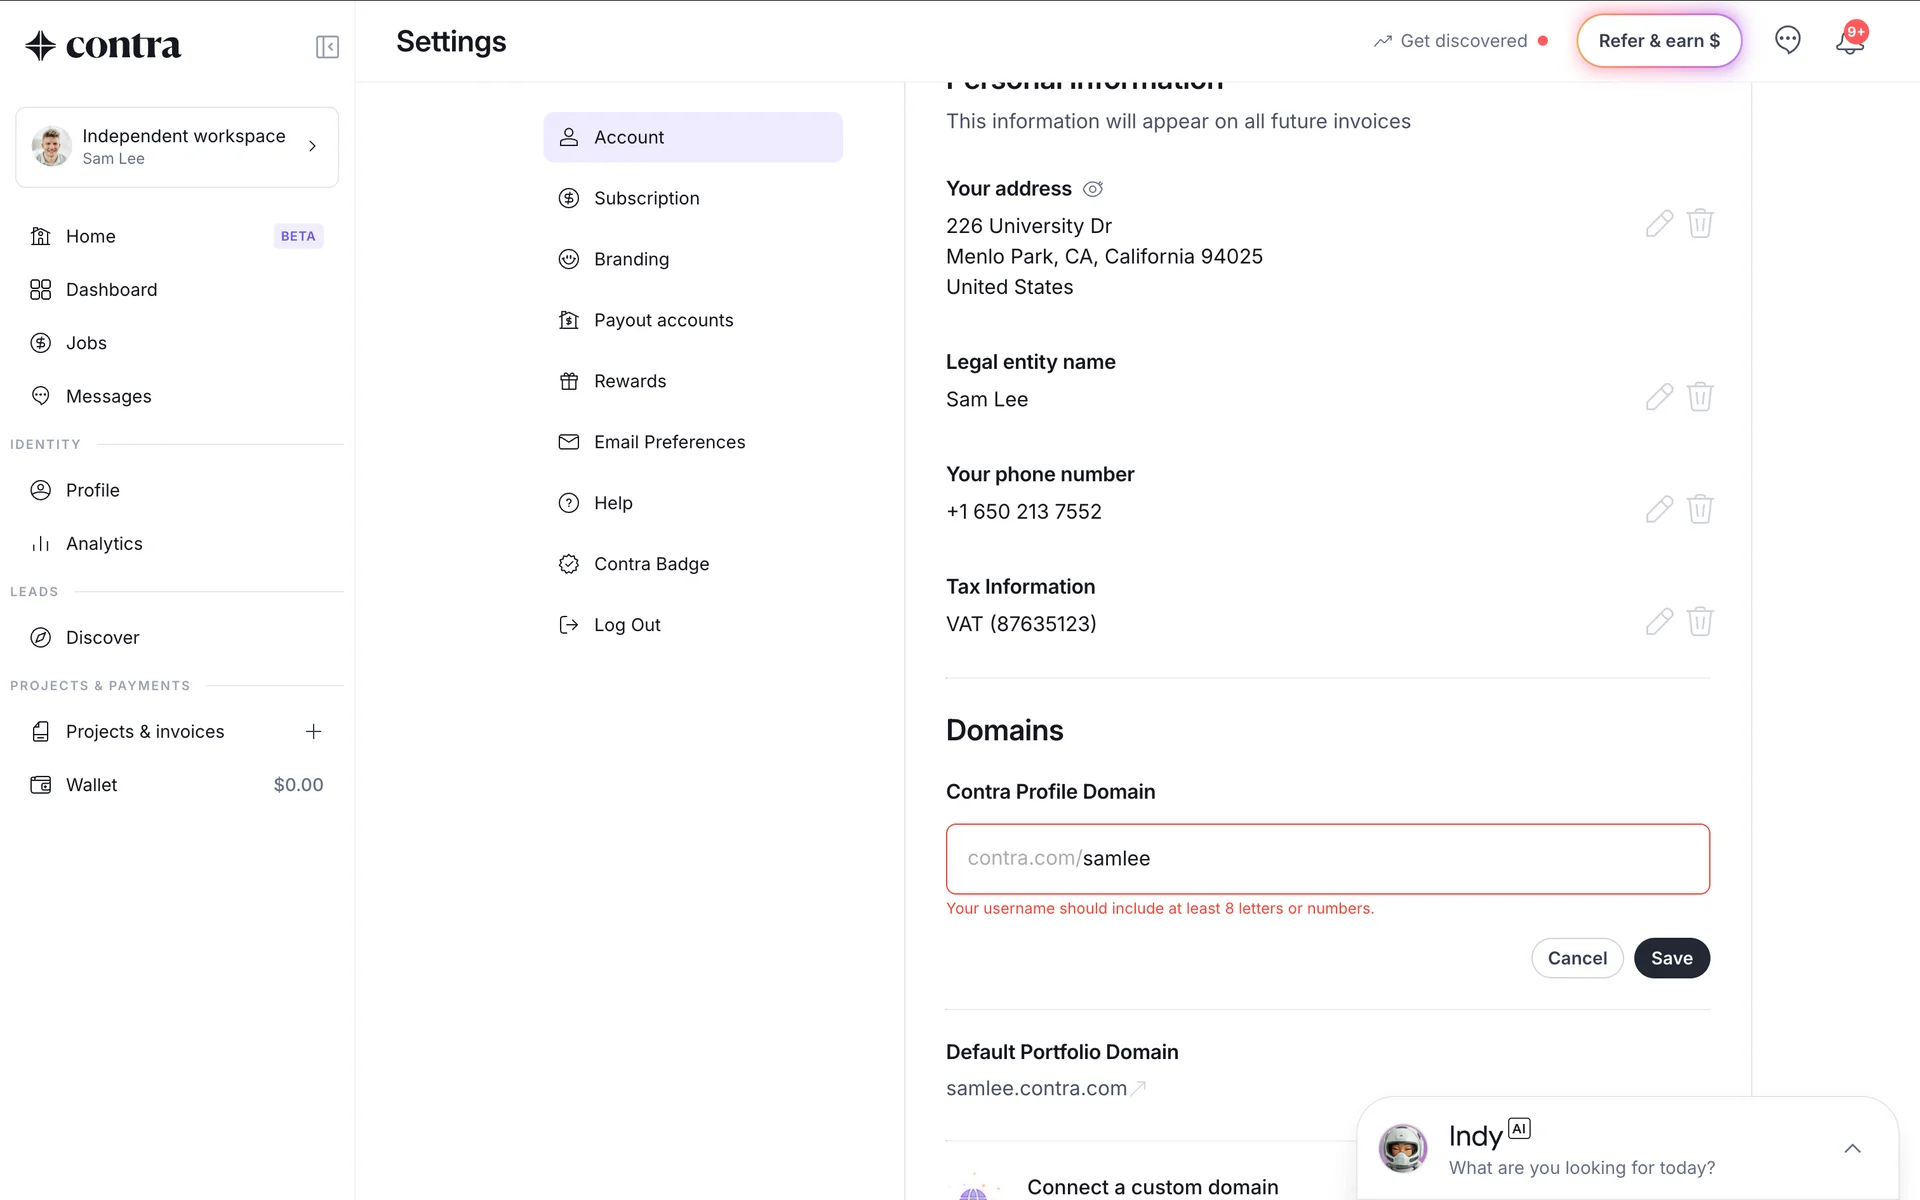This screenshot has height=1200, width=1920.
Task: Delete the phone number with trash icon
Action: [x=1700, y=510]
